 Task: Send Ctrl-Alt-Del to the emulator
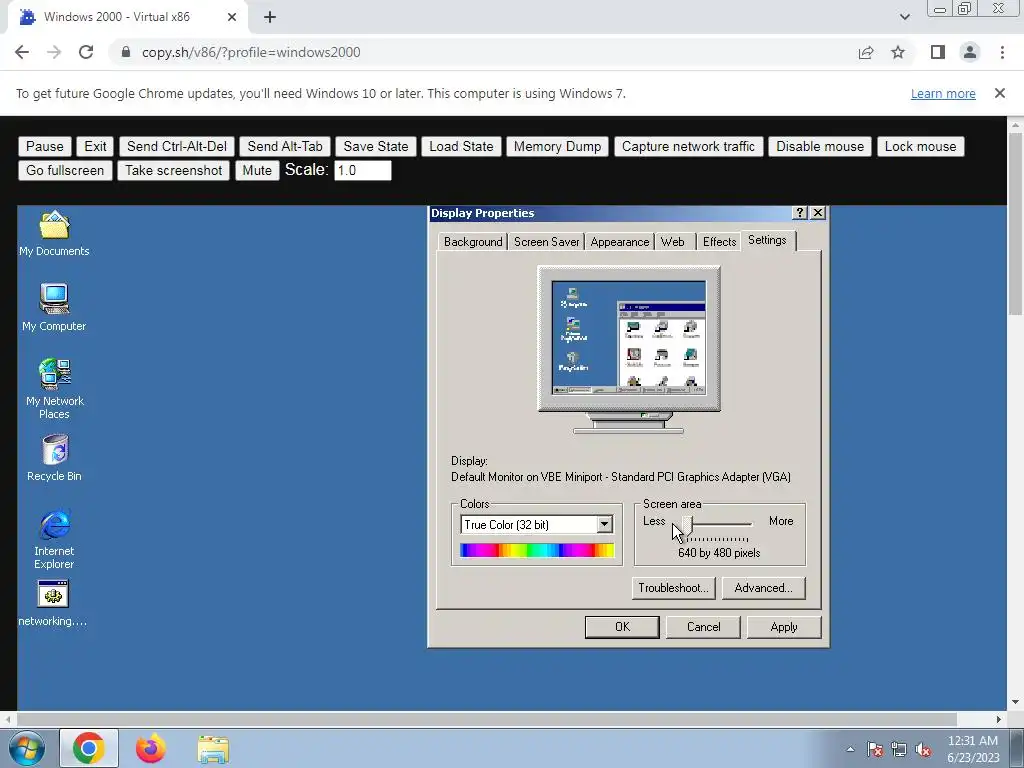click(177, 146)
